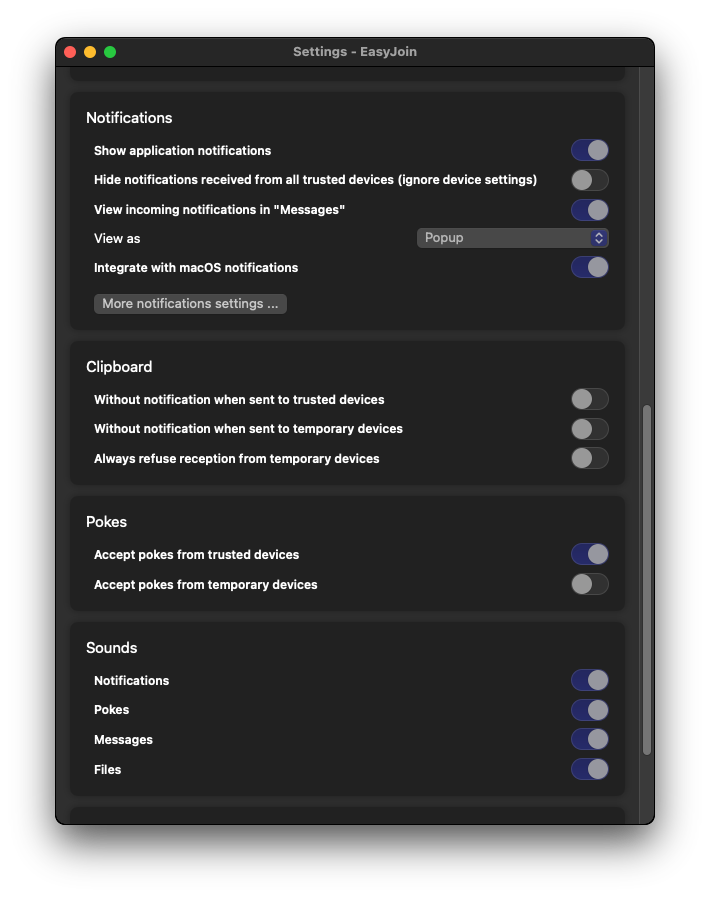The width and height of the screenshot is (710, 898).
Task: Disable Messages sound switch
Action: (589, 739)
